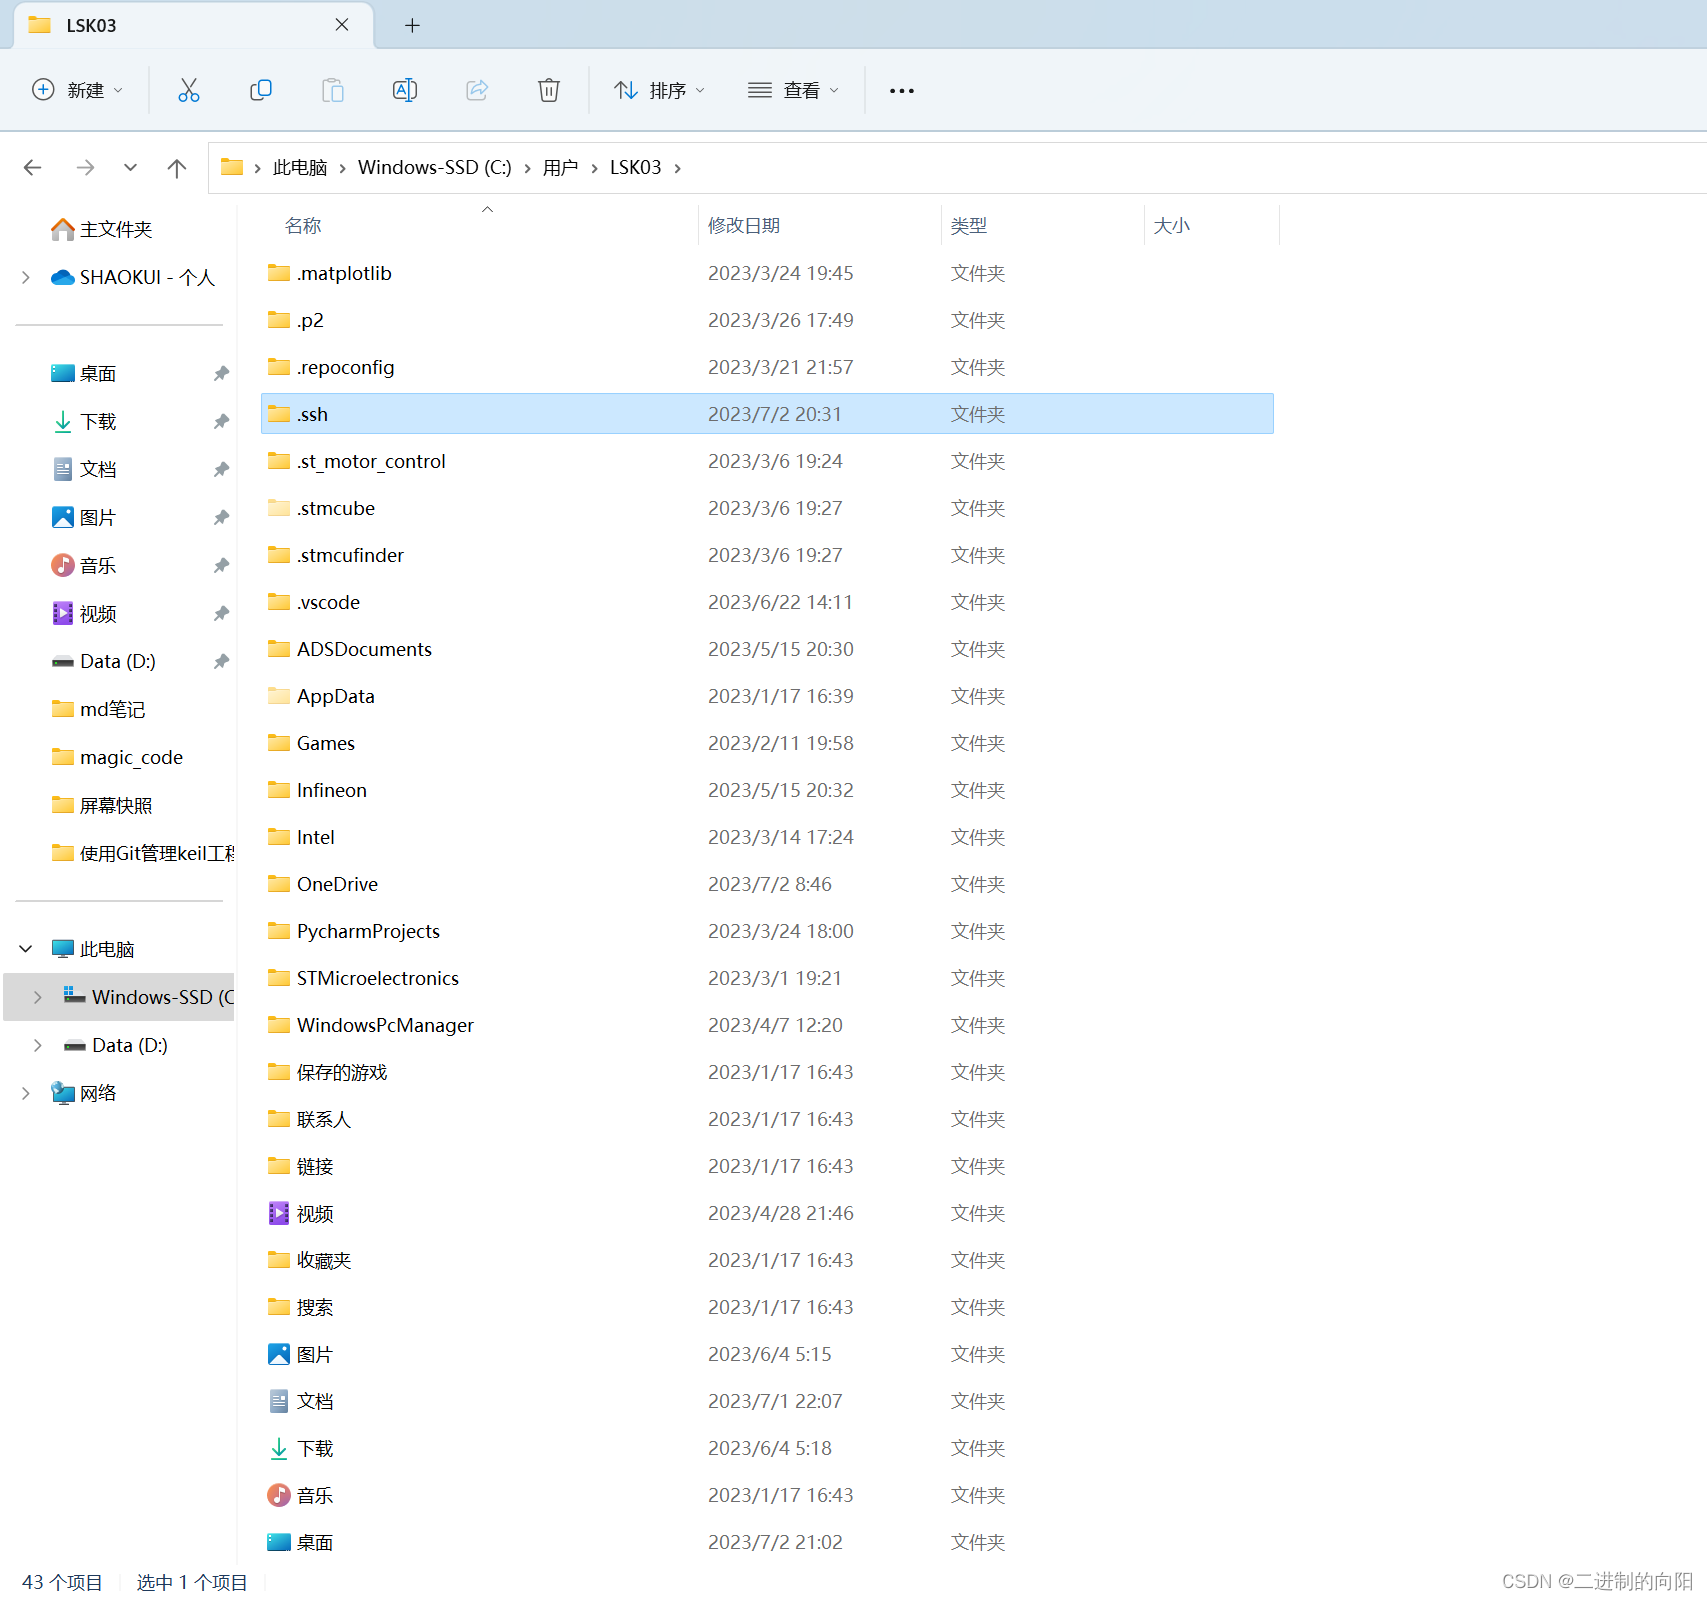
Task: Select the 保存的游戏 folder
Action: (x=767, y=1072)
